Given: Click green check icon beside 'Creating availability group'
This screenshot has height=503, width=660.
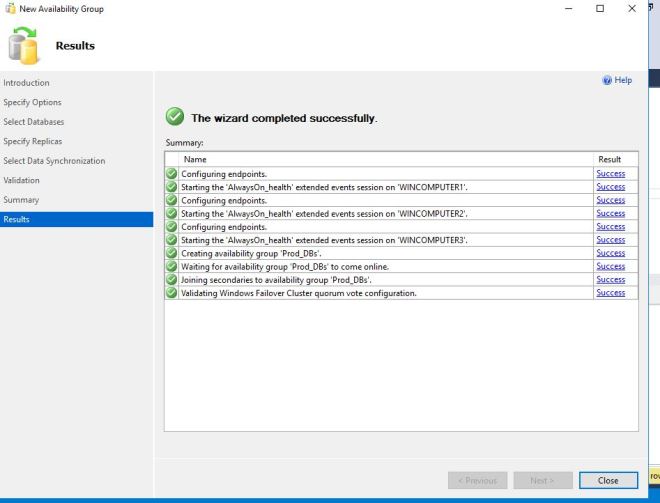Looking at the screenshot, I should click(x=172, y=253).
